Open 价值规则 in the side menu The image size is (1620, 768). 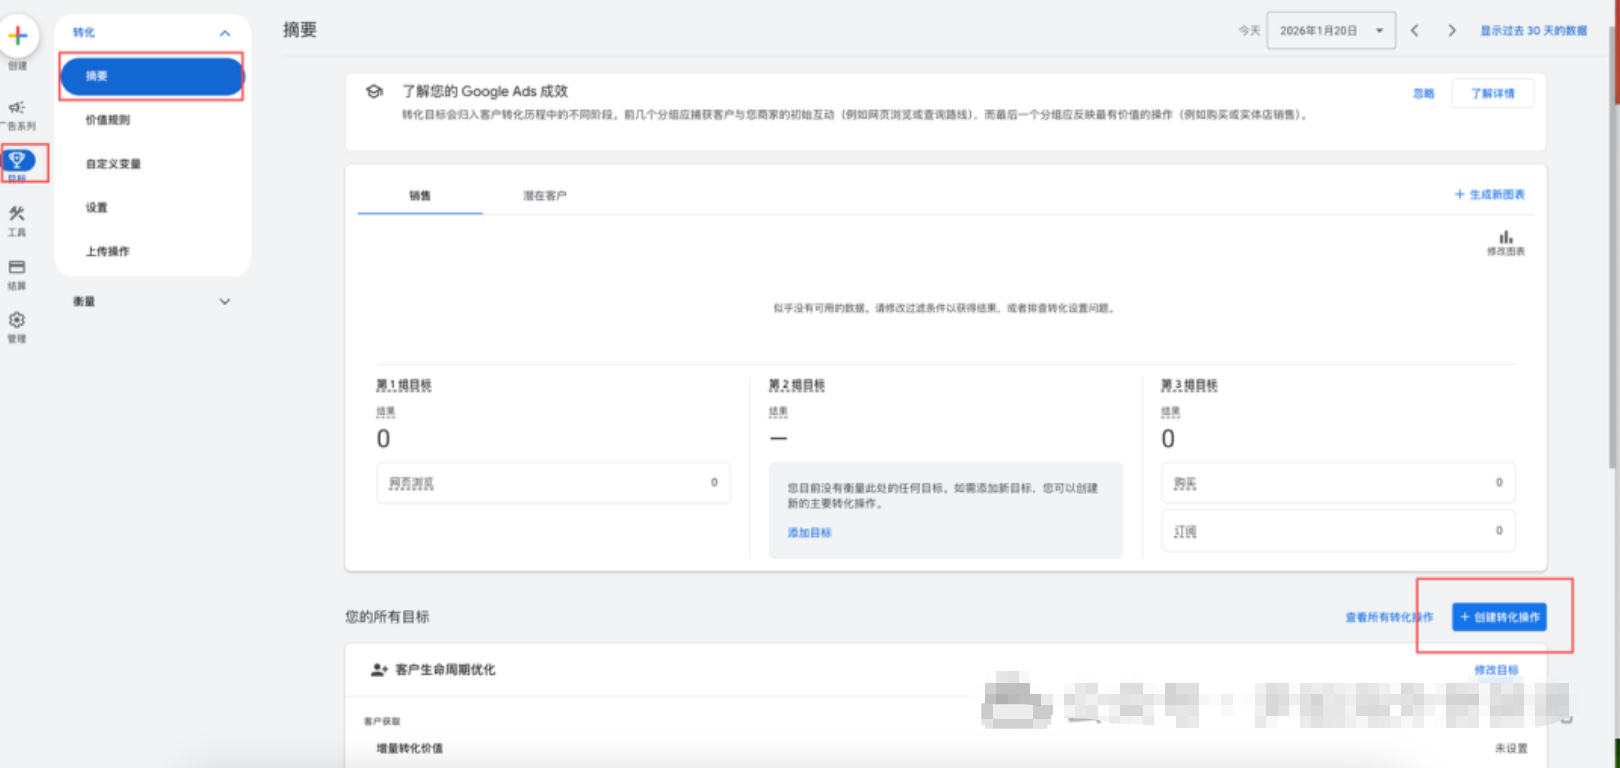coord(108,120)
